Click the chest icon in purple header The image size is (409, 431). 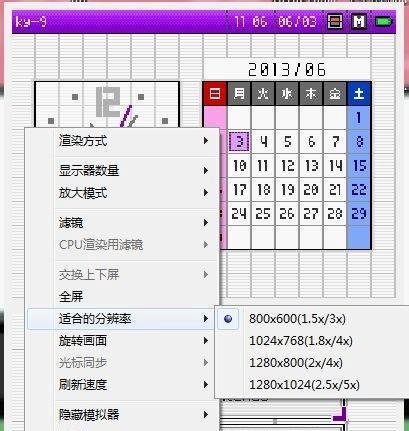335,22
